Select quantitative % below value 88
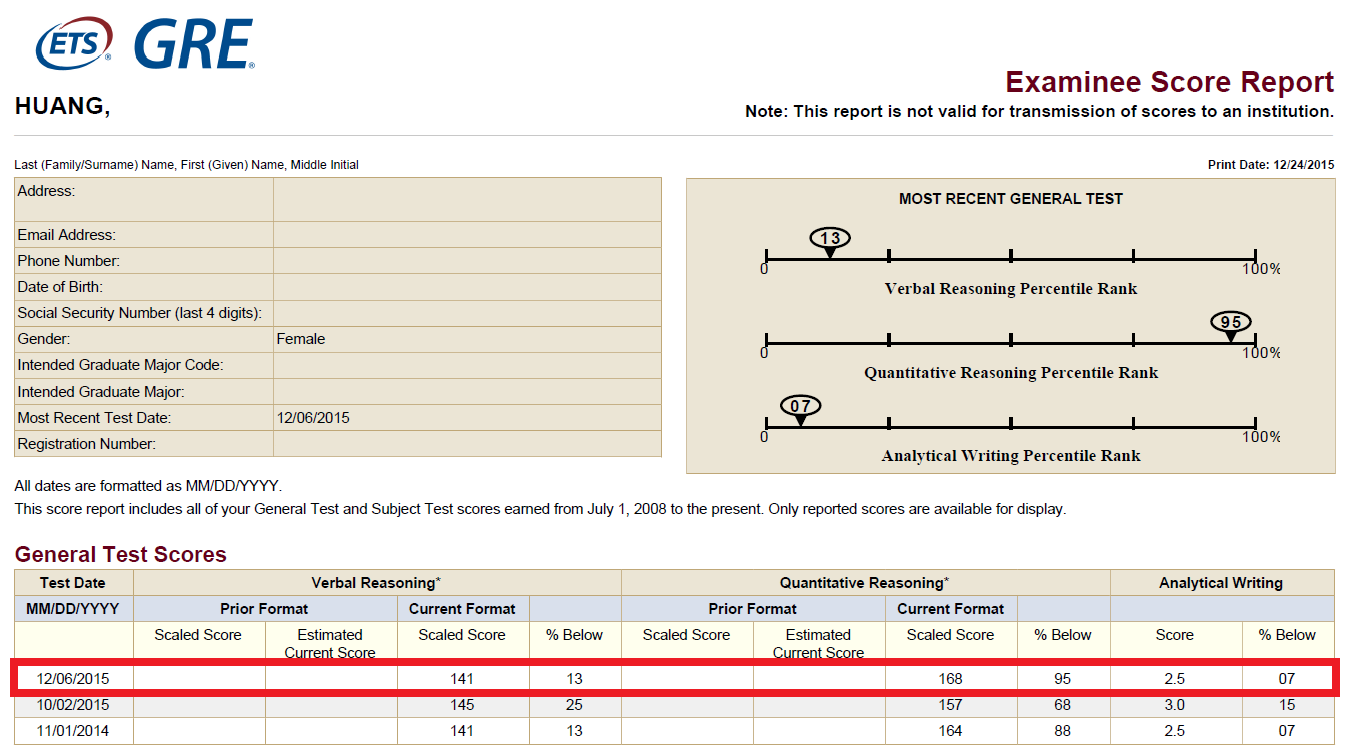 pyautogui.click(x=1062, y=731)
